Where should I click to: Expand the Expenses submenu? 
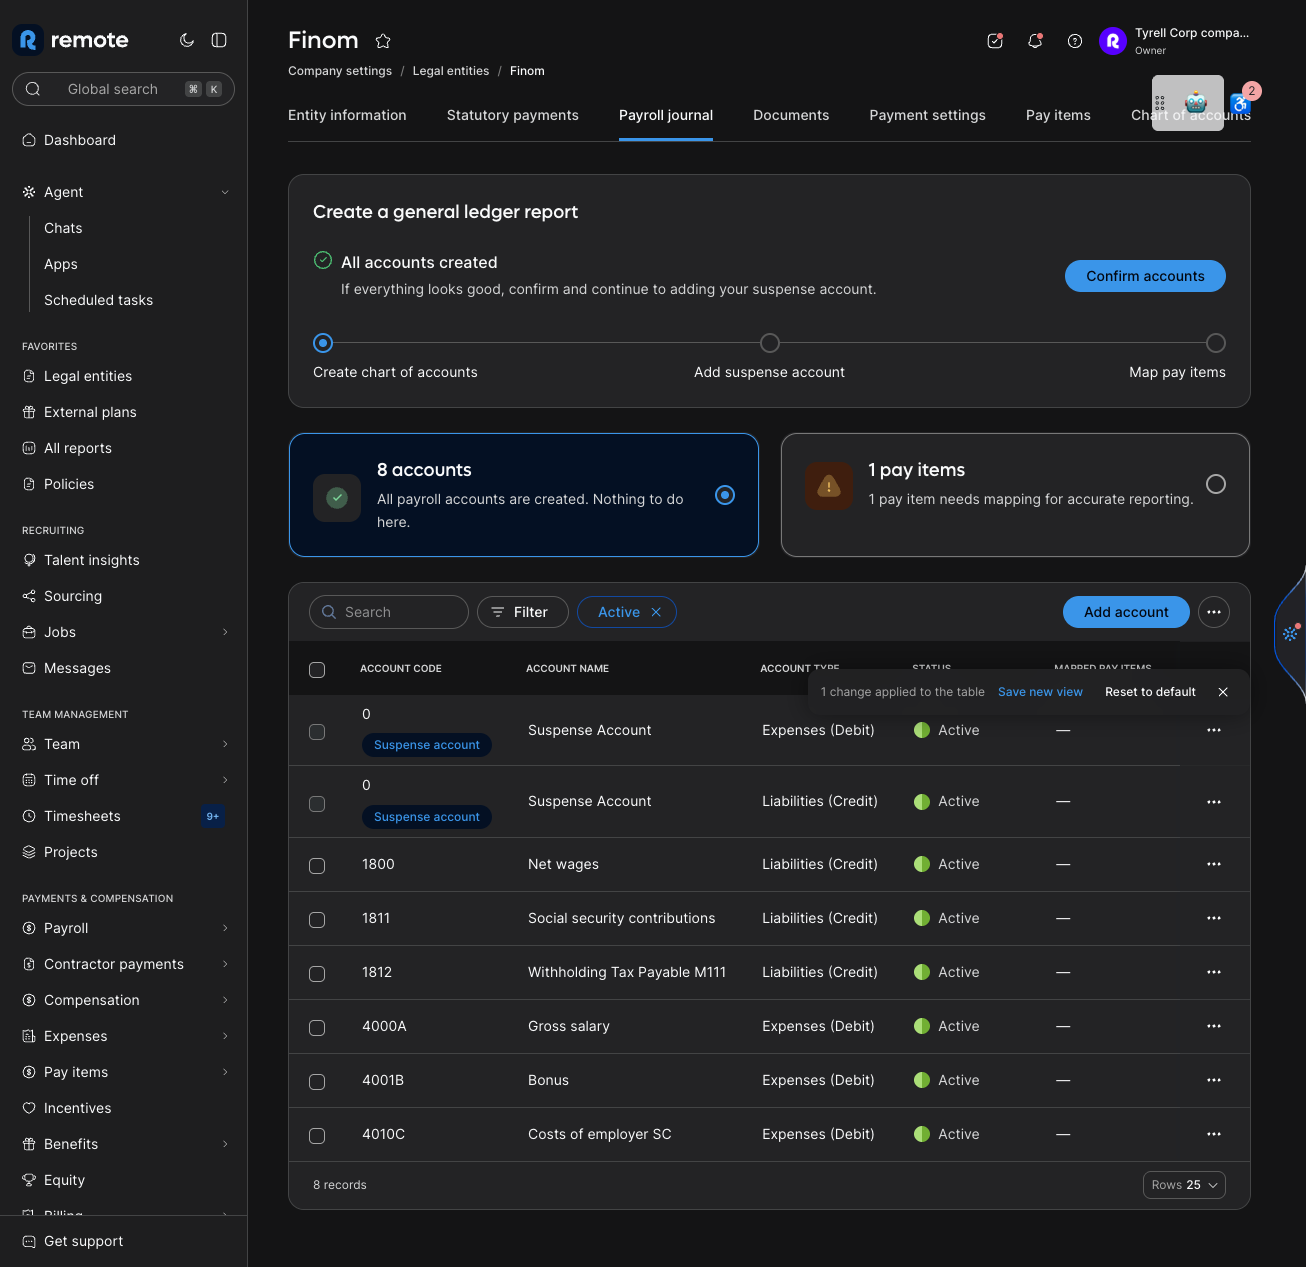click(x=225, y=1036)
